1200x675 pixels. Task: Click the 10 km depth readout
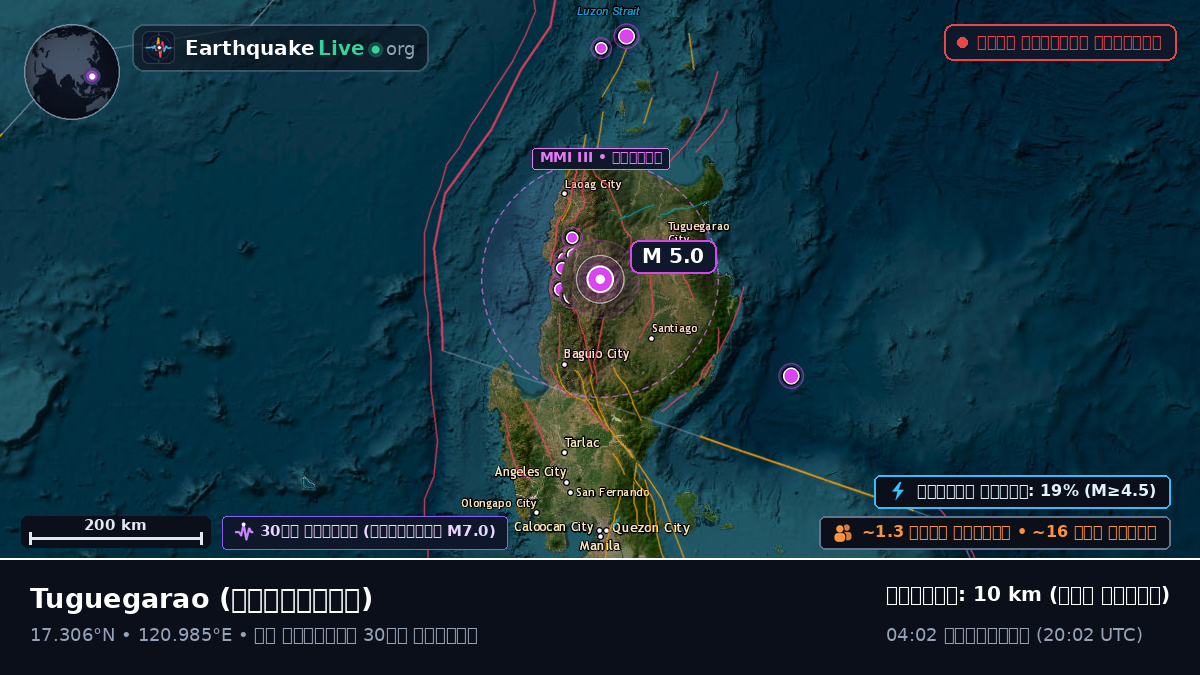coord(1028,595)
